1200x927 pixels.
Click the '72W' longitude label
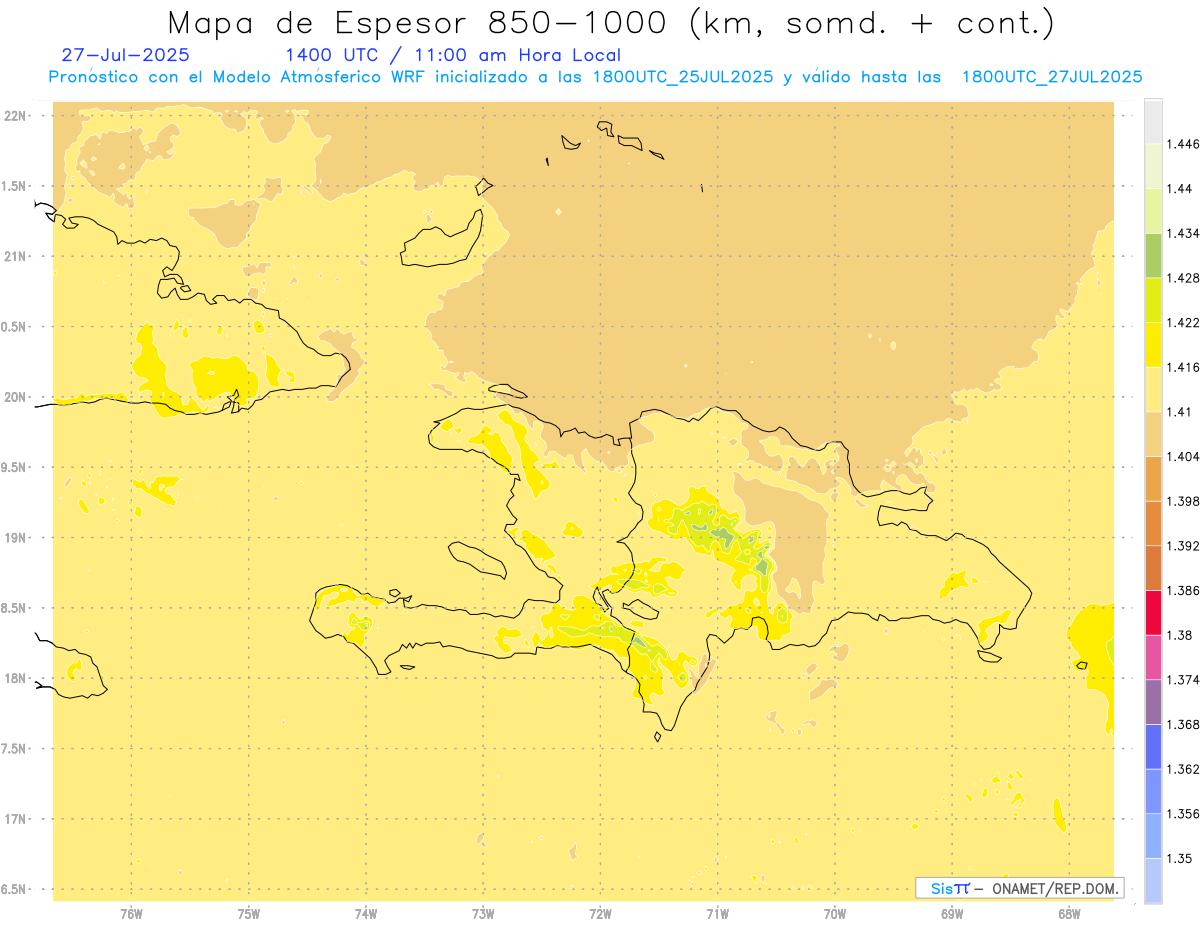tap(601, 913)
